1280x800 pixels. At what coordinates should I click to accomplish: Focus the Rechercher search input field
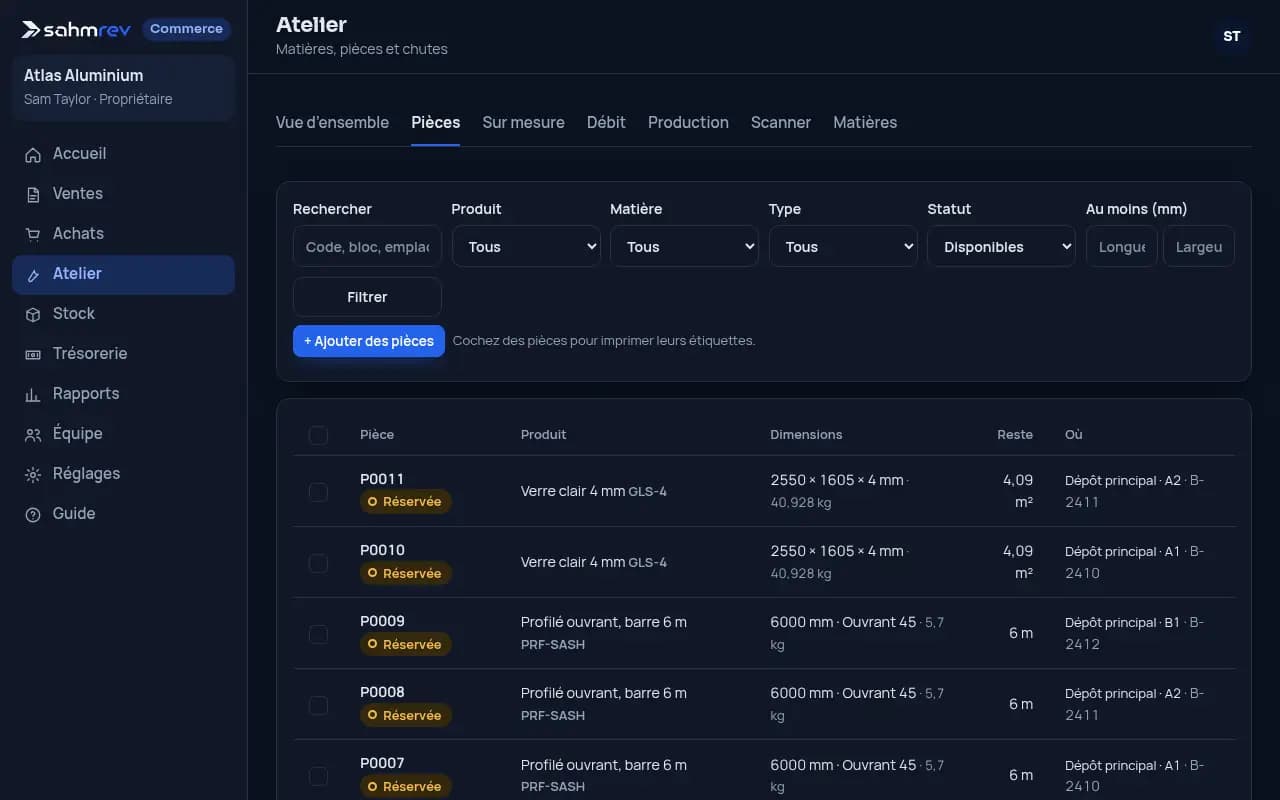367,247
